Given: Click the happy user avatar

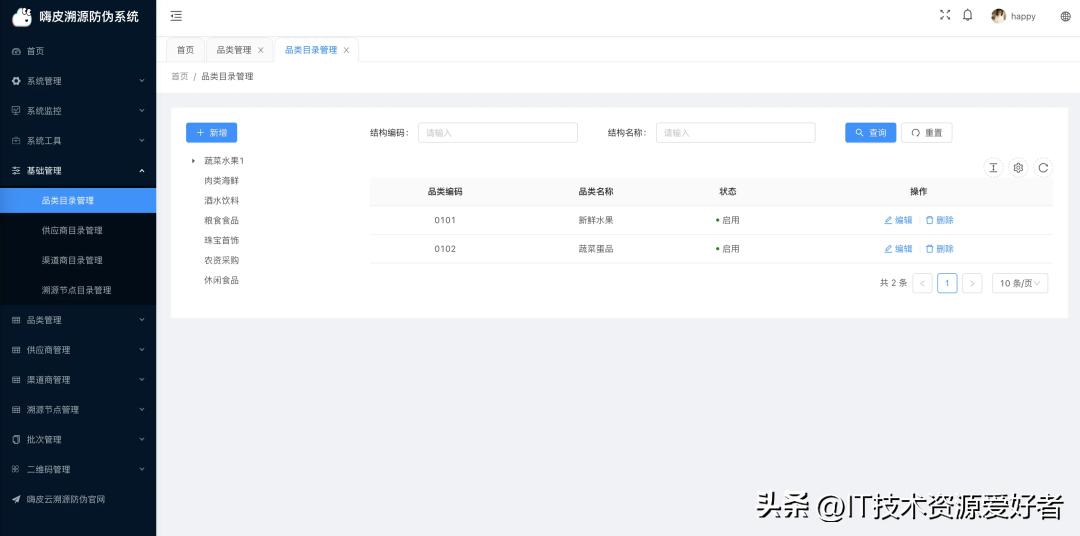Looking at the screenshot, I should [x=998, y=16].
